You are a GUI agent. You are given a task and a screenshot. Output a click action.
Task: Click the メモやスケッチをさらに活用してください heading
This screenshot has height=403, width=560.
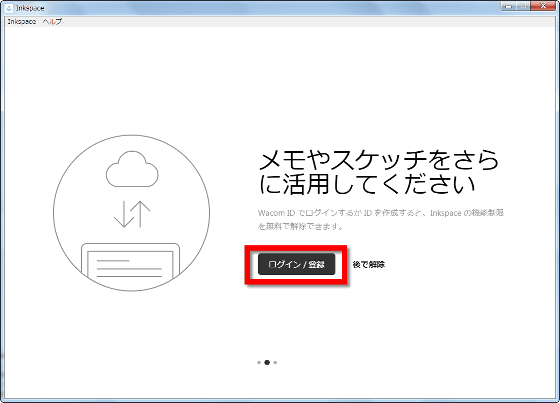[x=379, y=172]
